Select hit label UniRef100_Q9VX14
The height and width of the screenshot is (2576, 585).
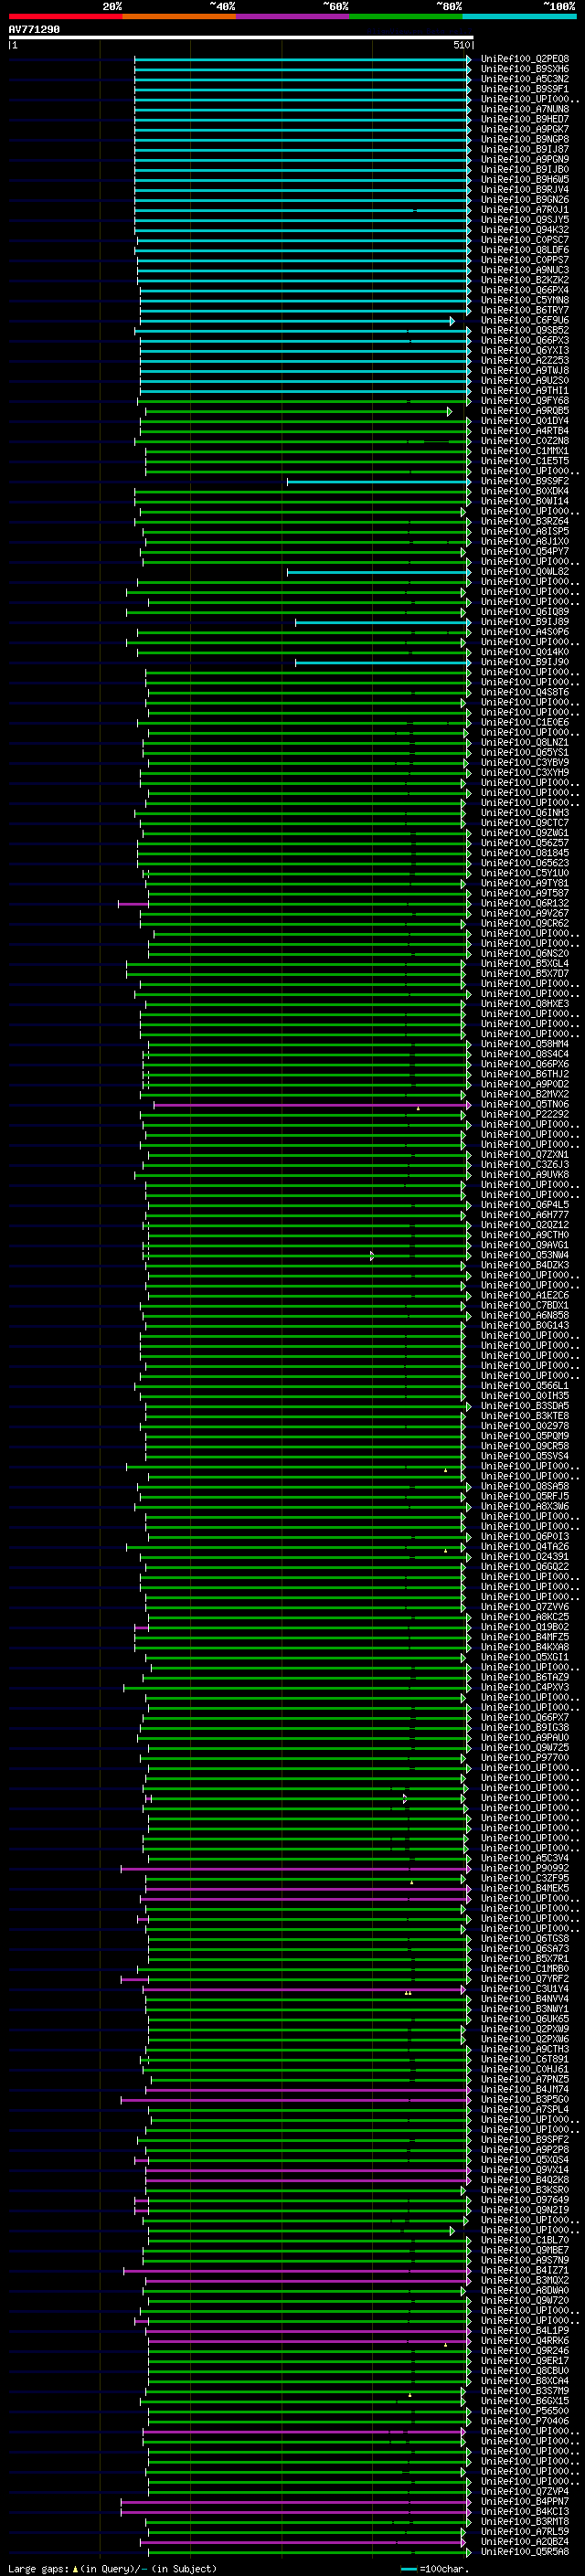point(525,2170)
